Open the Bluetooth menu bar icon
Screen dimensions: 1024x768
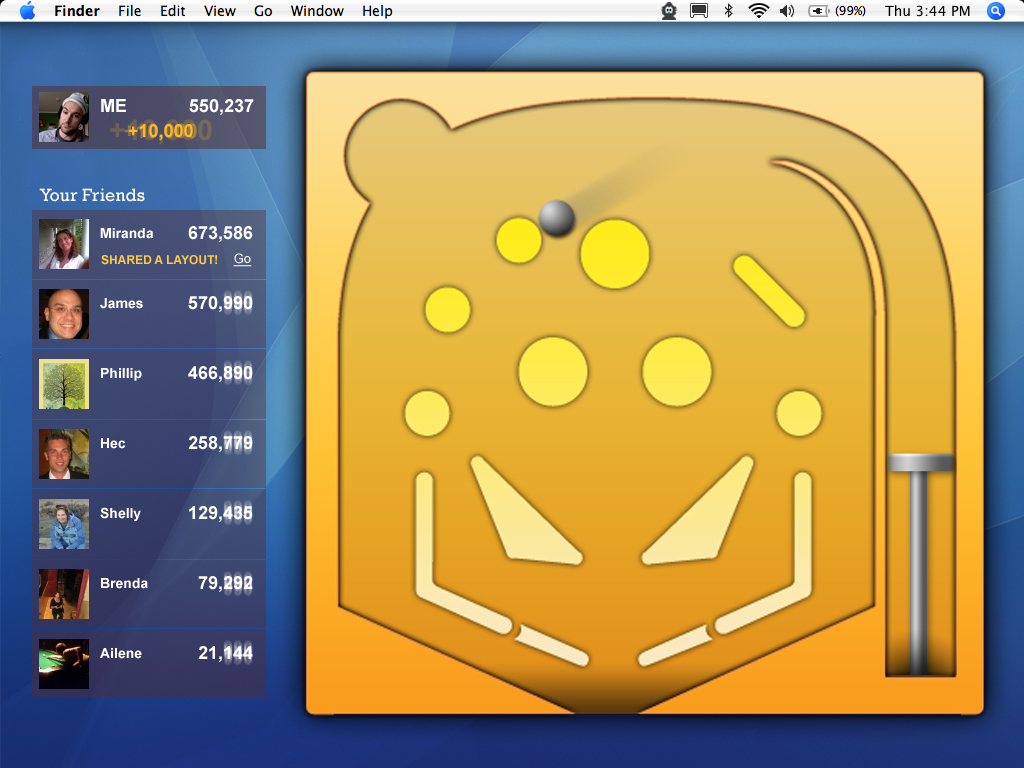(x=729, y=11)
